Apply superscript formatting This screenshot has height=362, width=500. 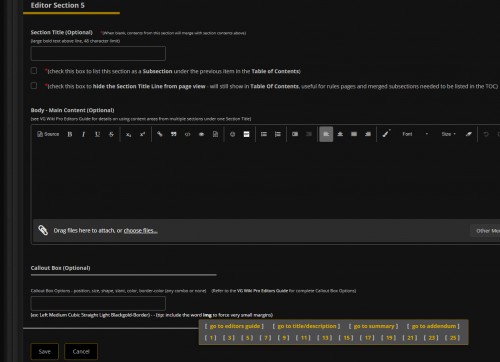(142, 134)
